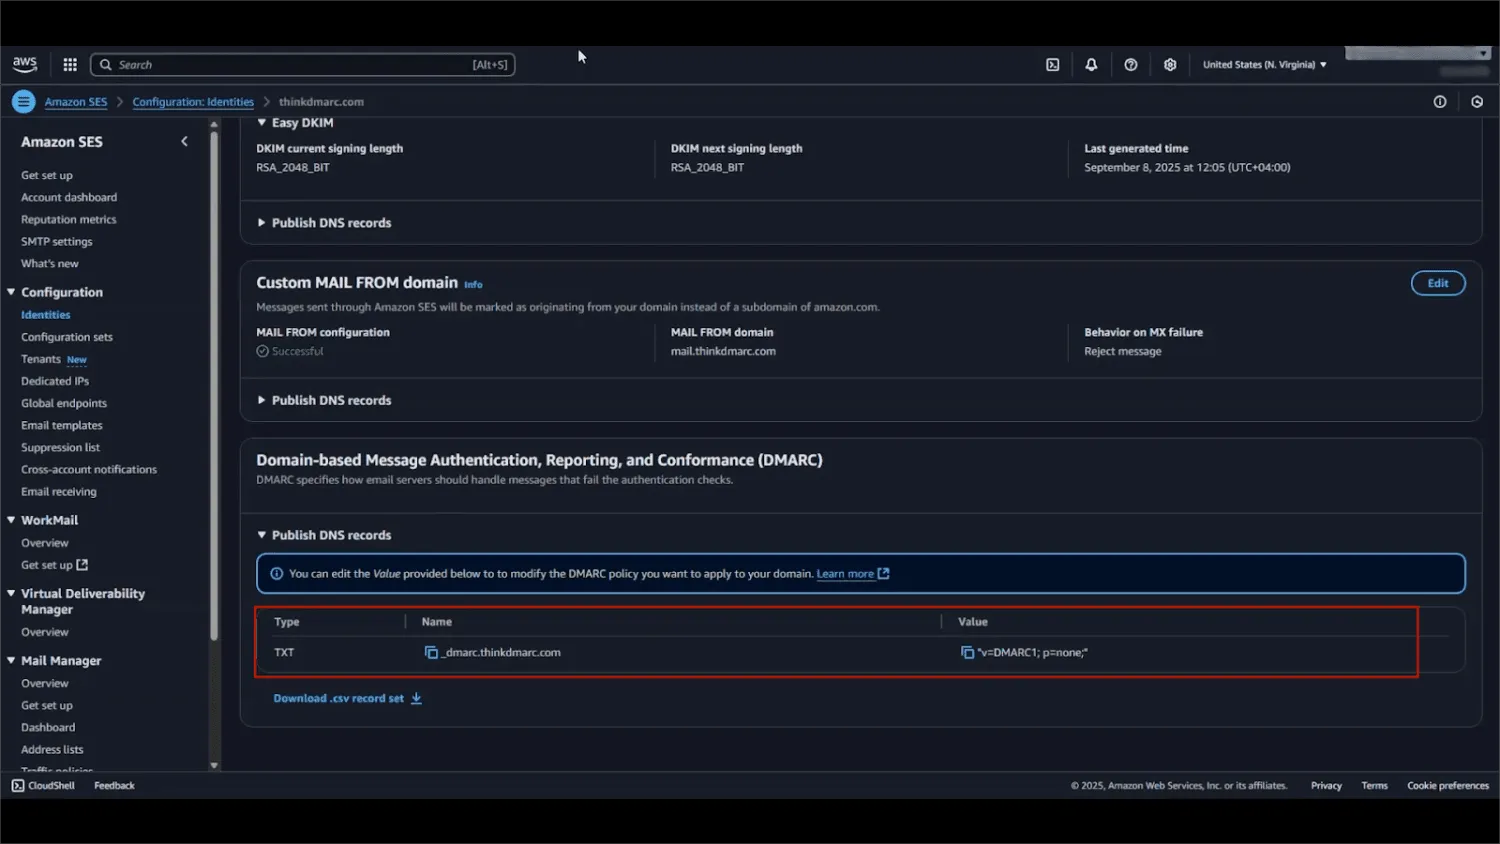1500x844 pixels.
Task: Open Global endpoints
Action: (64, 403)
